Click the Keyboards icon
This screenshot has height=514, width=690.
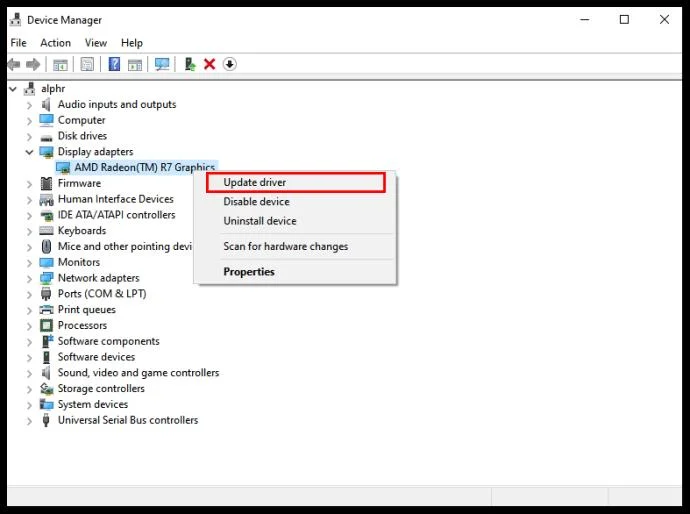tap(46, 231)
